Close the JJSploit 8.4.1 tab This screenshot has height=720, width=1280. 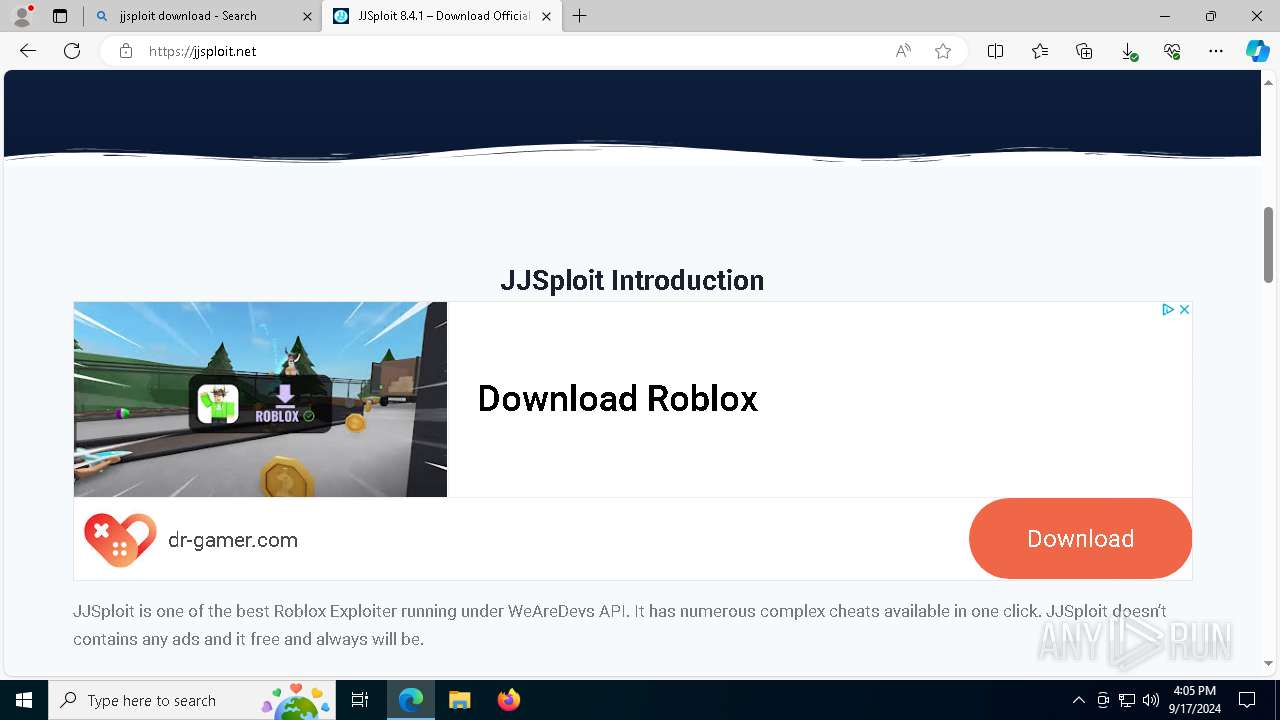[x=546, y=16]
